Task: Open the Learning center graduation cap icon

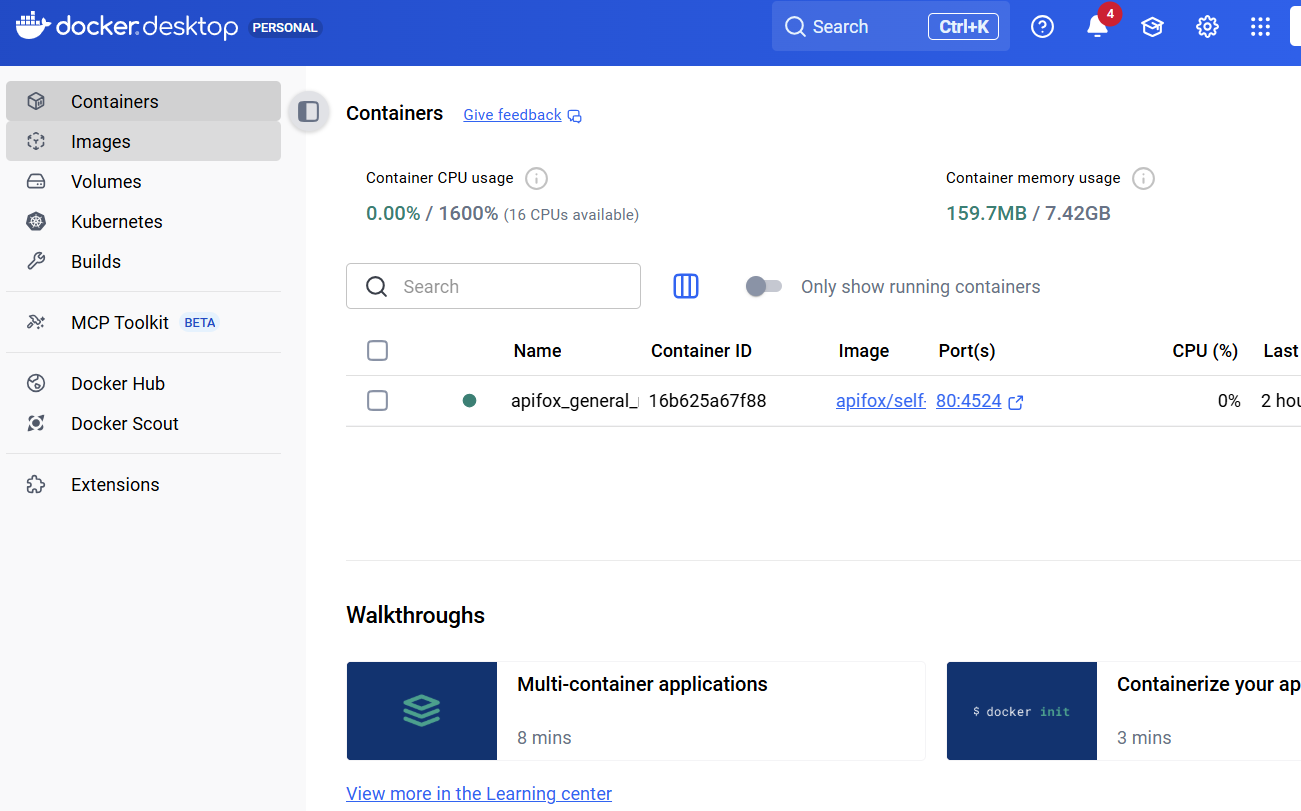Action: (1152, 27)
